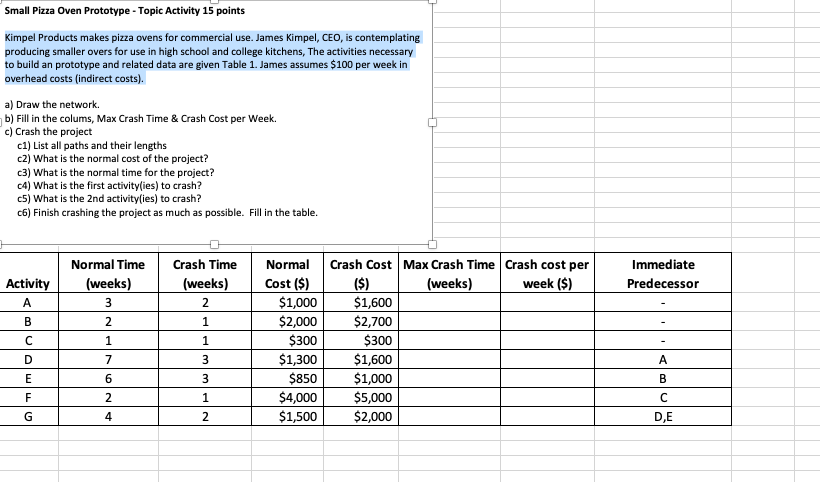Grab the text box right-middle resize handle
The height and width of the screenshot is (482, 820).
432,122
